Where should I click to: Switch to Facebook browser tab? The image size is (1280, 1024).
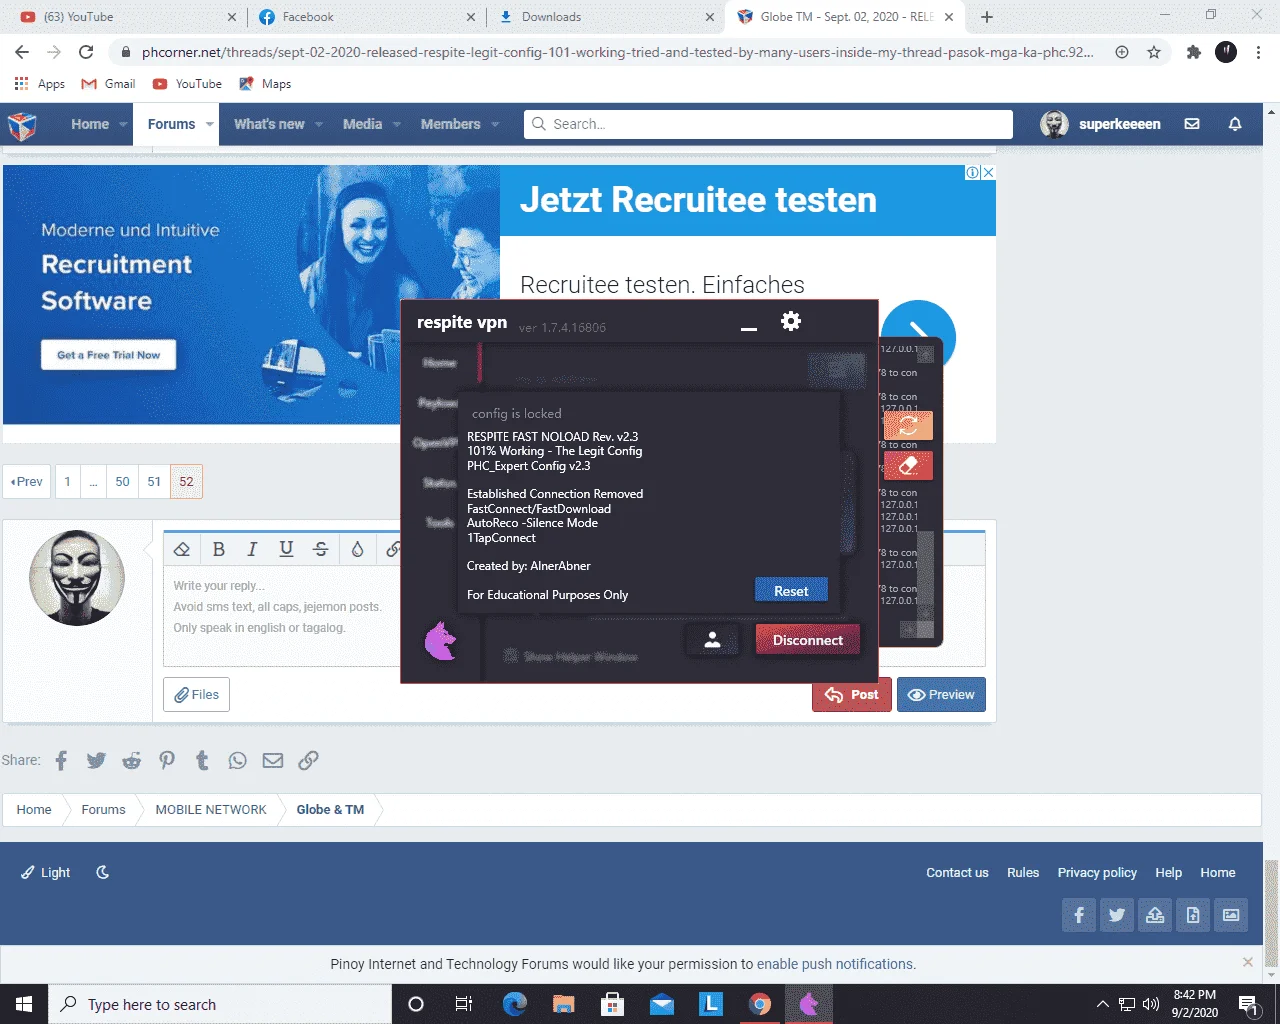click(x=365, y=17)
